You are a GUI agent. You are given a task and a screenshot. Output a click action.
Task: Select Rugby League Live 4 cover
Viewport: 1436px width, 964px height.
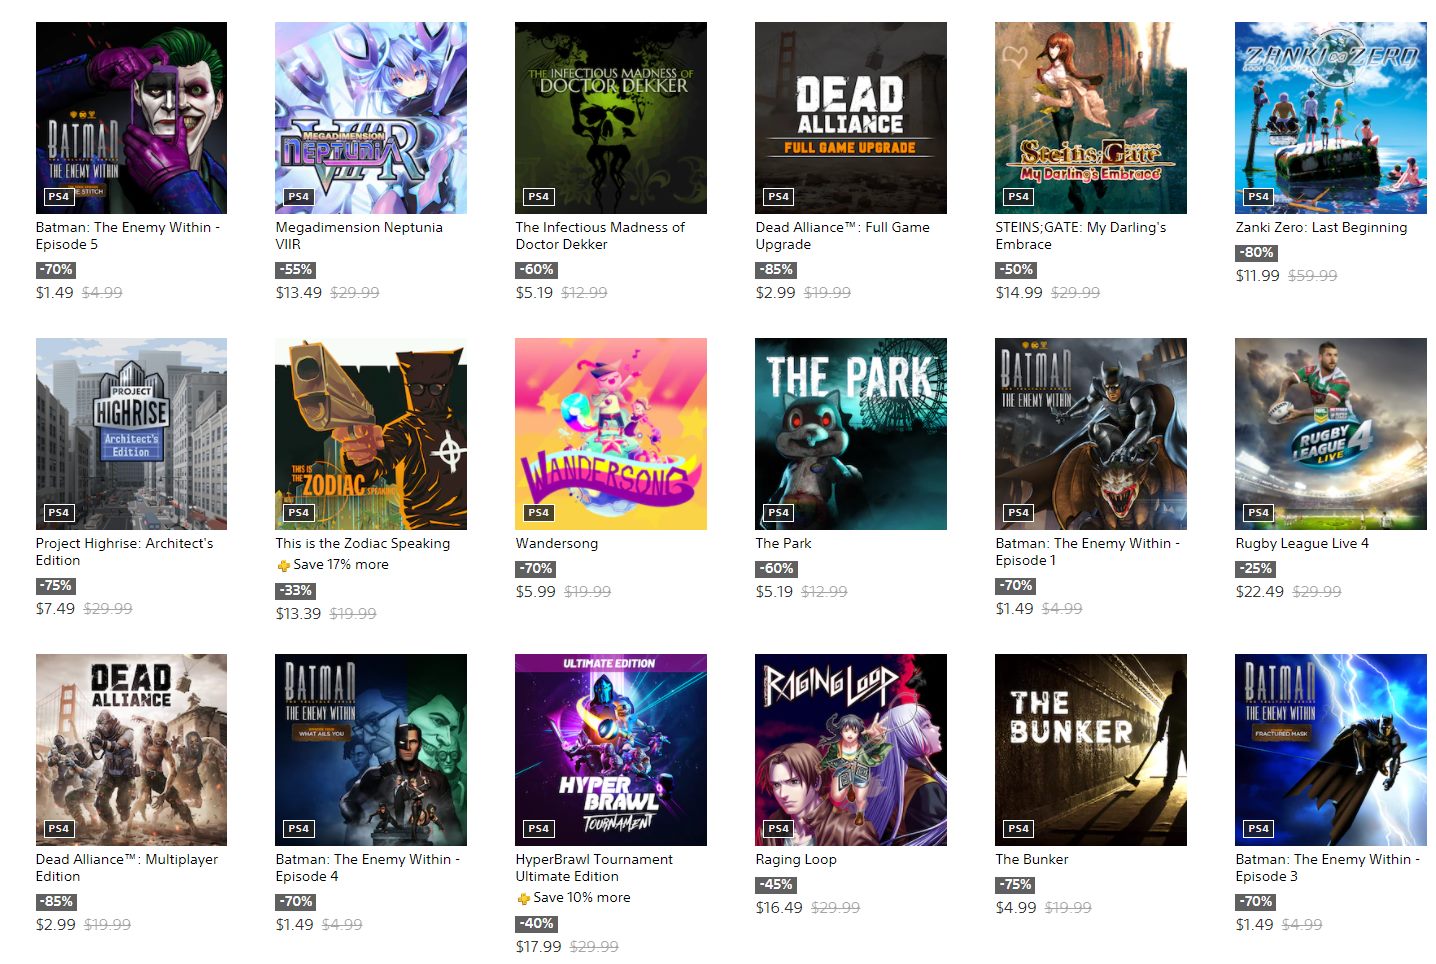pos(1331,434)
